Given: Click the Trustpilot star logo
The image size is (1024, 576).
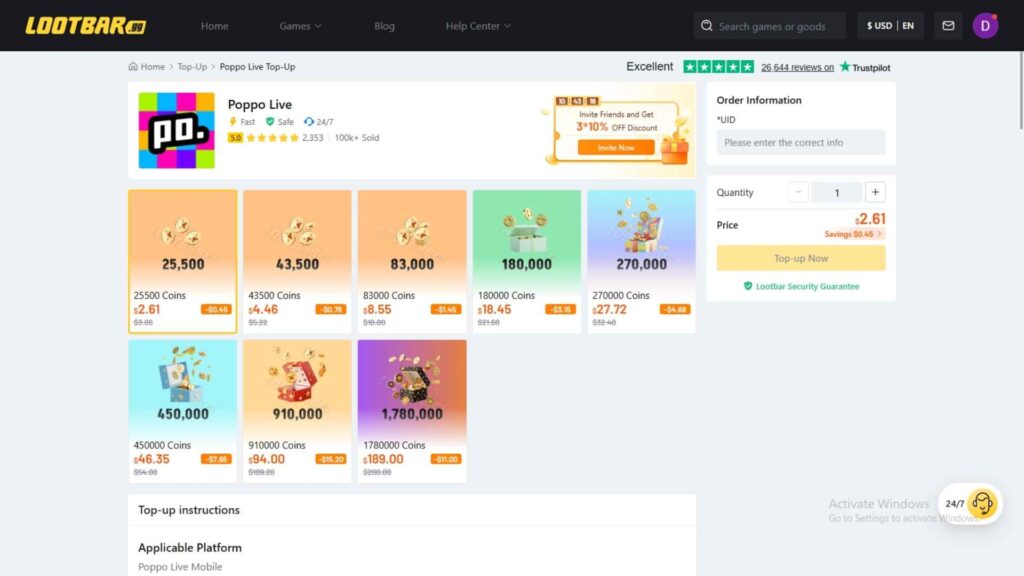Looking at the screenshot, I should [845, 67].
